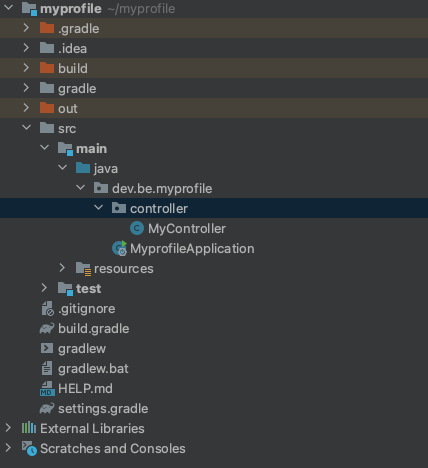The width and height of the screenshot is (428, 468).
Task: Select the myprofile project name label
Action: pos(71,9)
